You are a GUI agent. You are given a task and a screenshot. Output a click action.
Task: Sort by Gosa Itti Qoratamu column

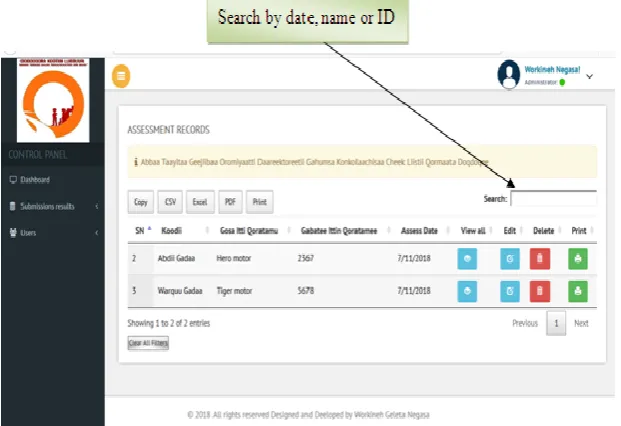pos(249,230)
